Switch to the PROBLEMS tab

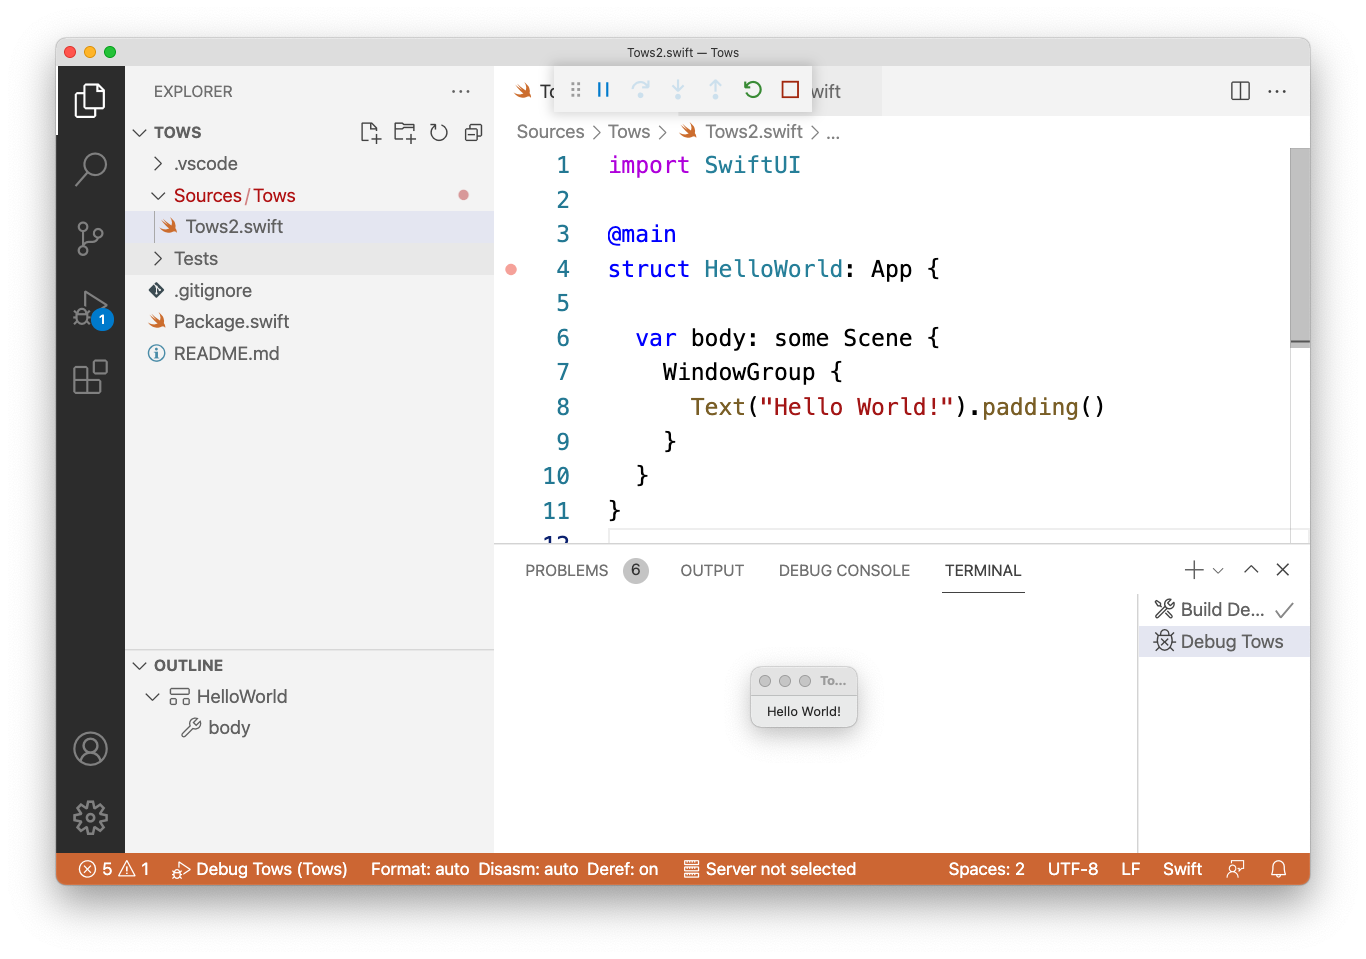coord(567,570)
